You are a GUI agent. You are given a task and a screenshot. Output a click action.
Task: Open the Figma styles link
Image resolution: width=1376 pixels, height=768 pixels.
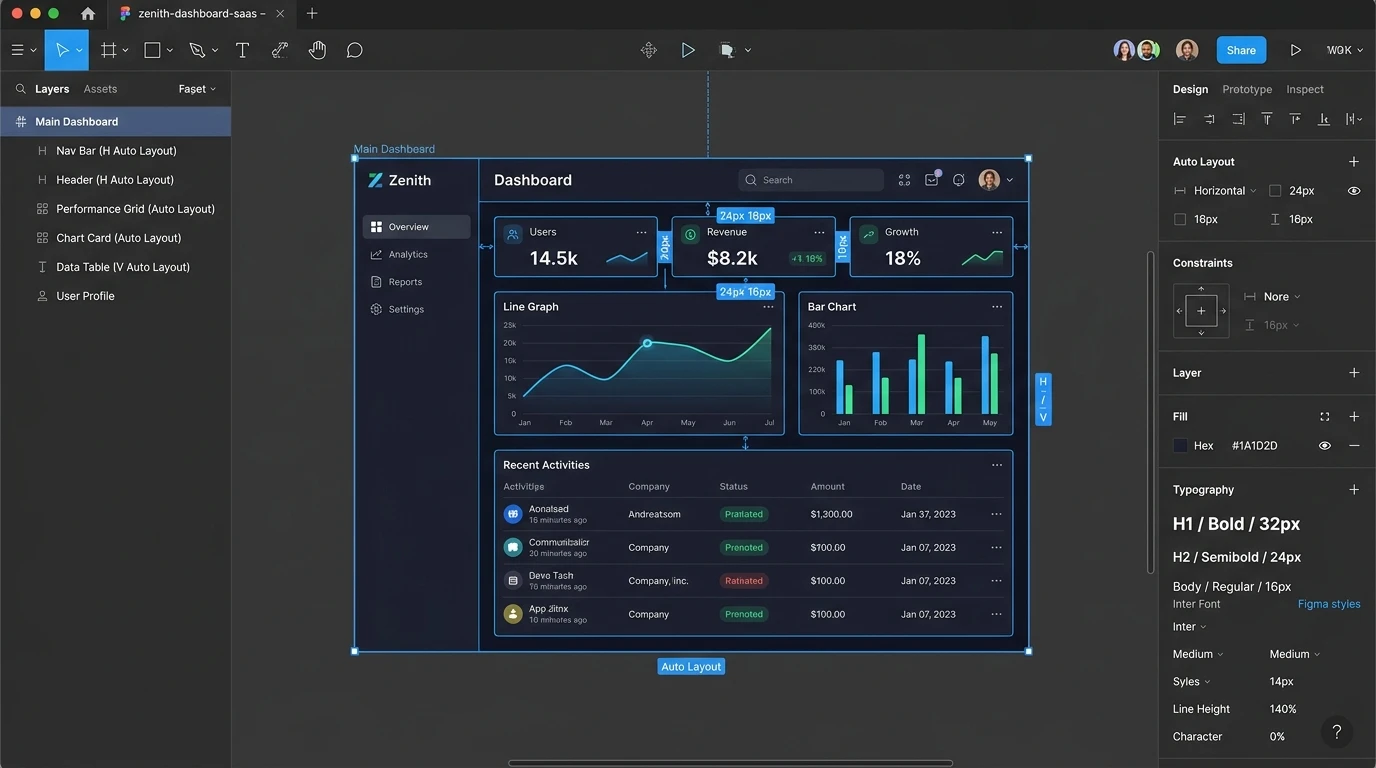1329,604
